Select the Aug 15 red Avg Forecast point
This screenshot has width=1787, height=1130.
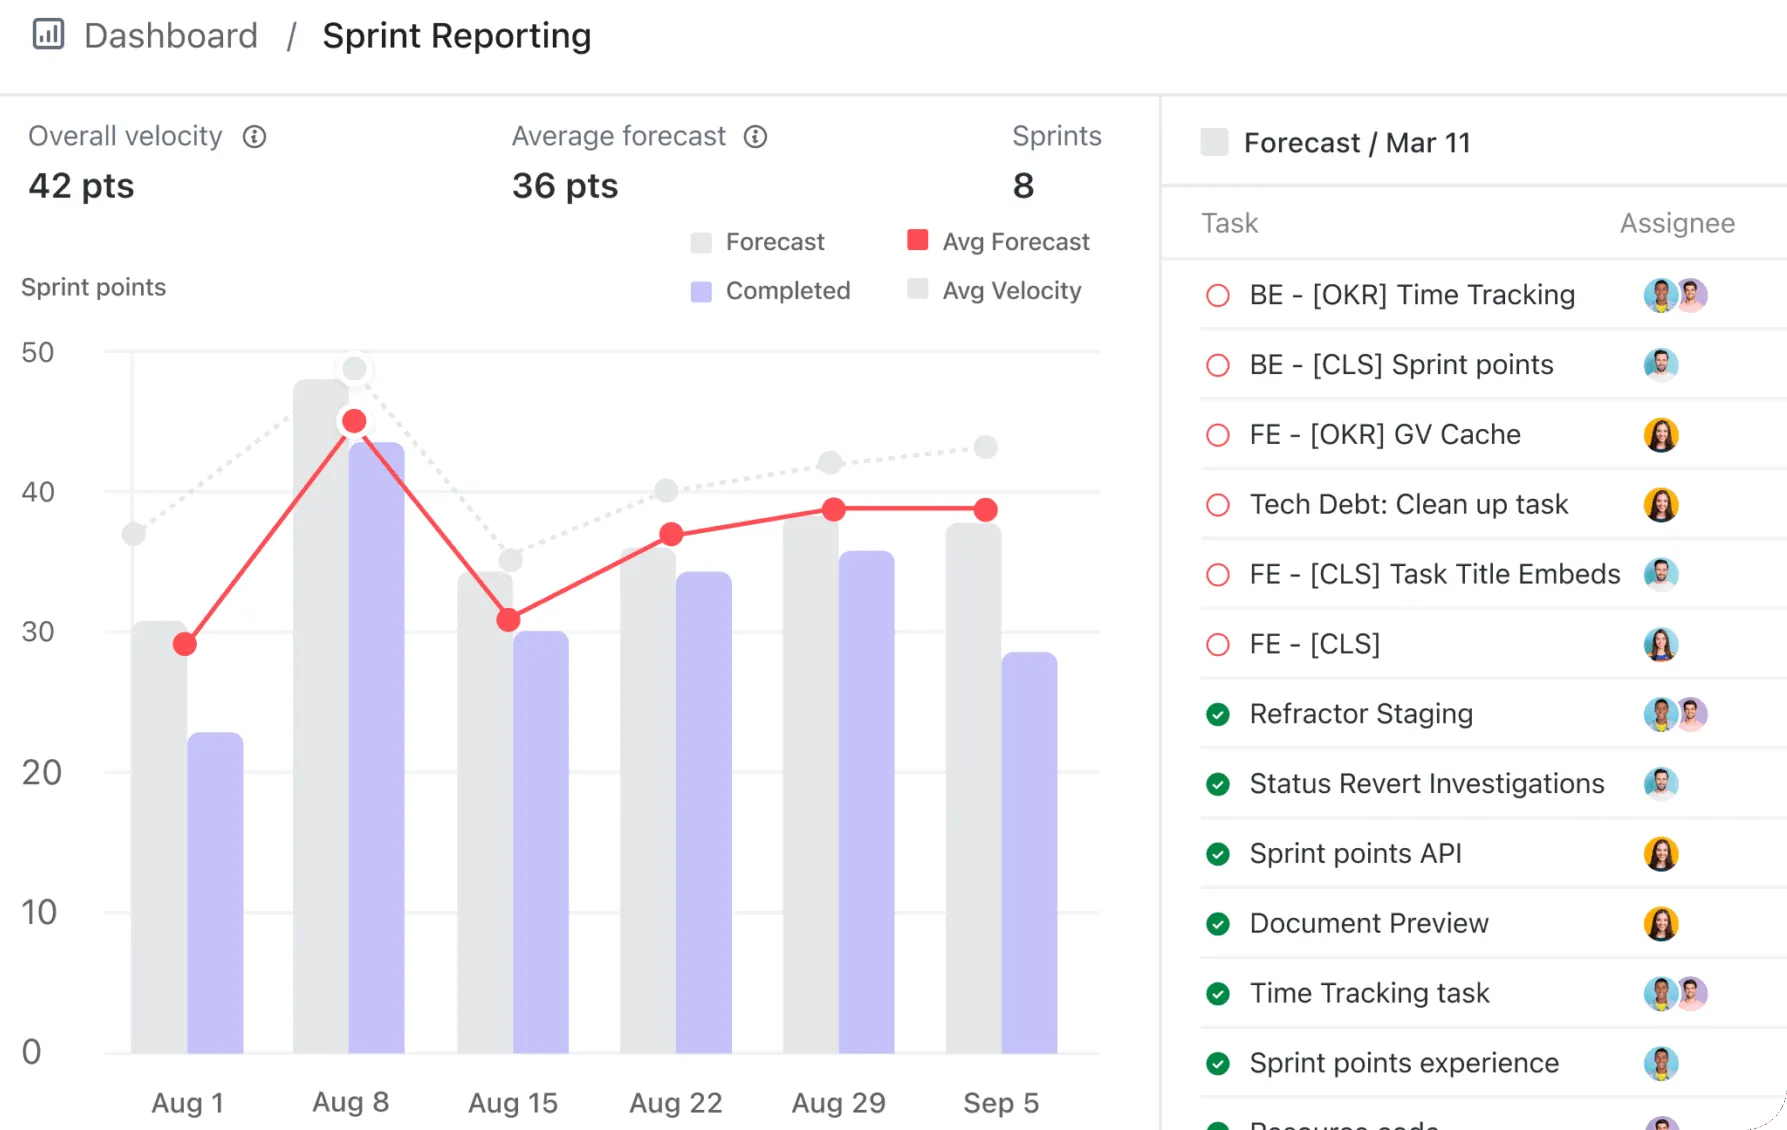click(509, 620)
